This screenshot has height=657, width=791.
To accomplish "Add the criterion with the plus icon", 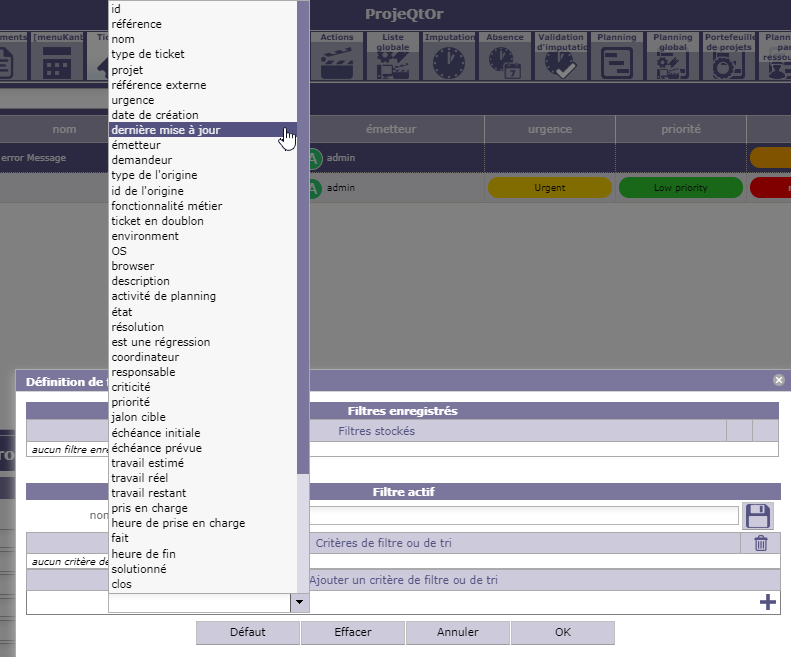I will pos(768,602).
